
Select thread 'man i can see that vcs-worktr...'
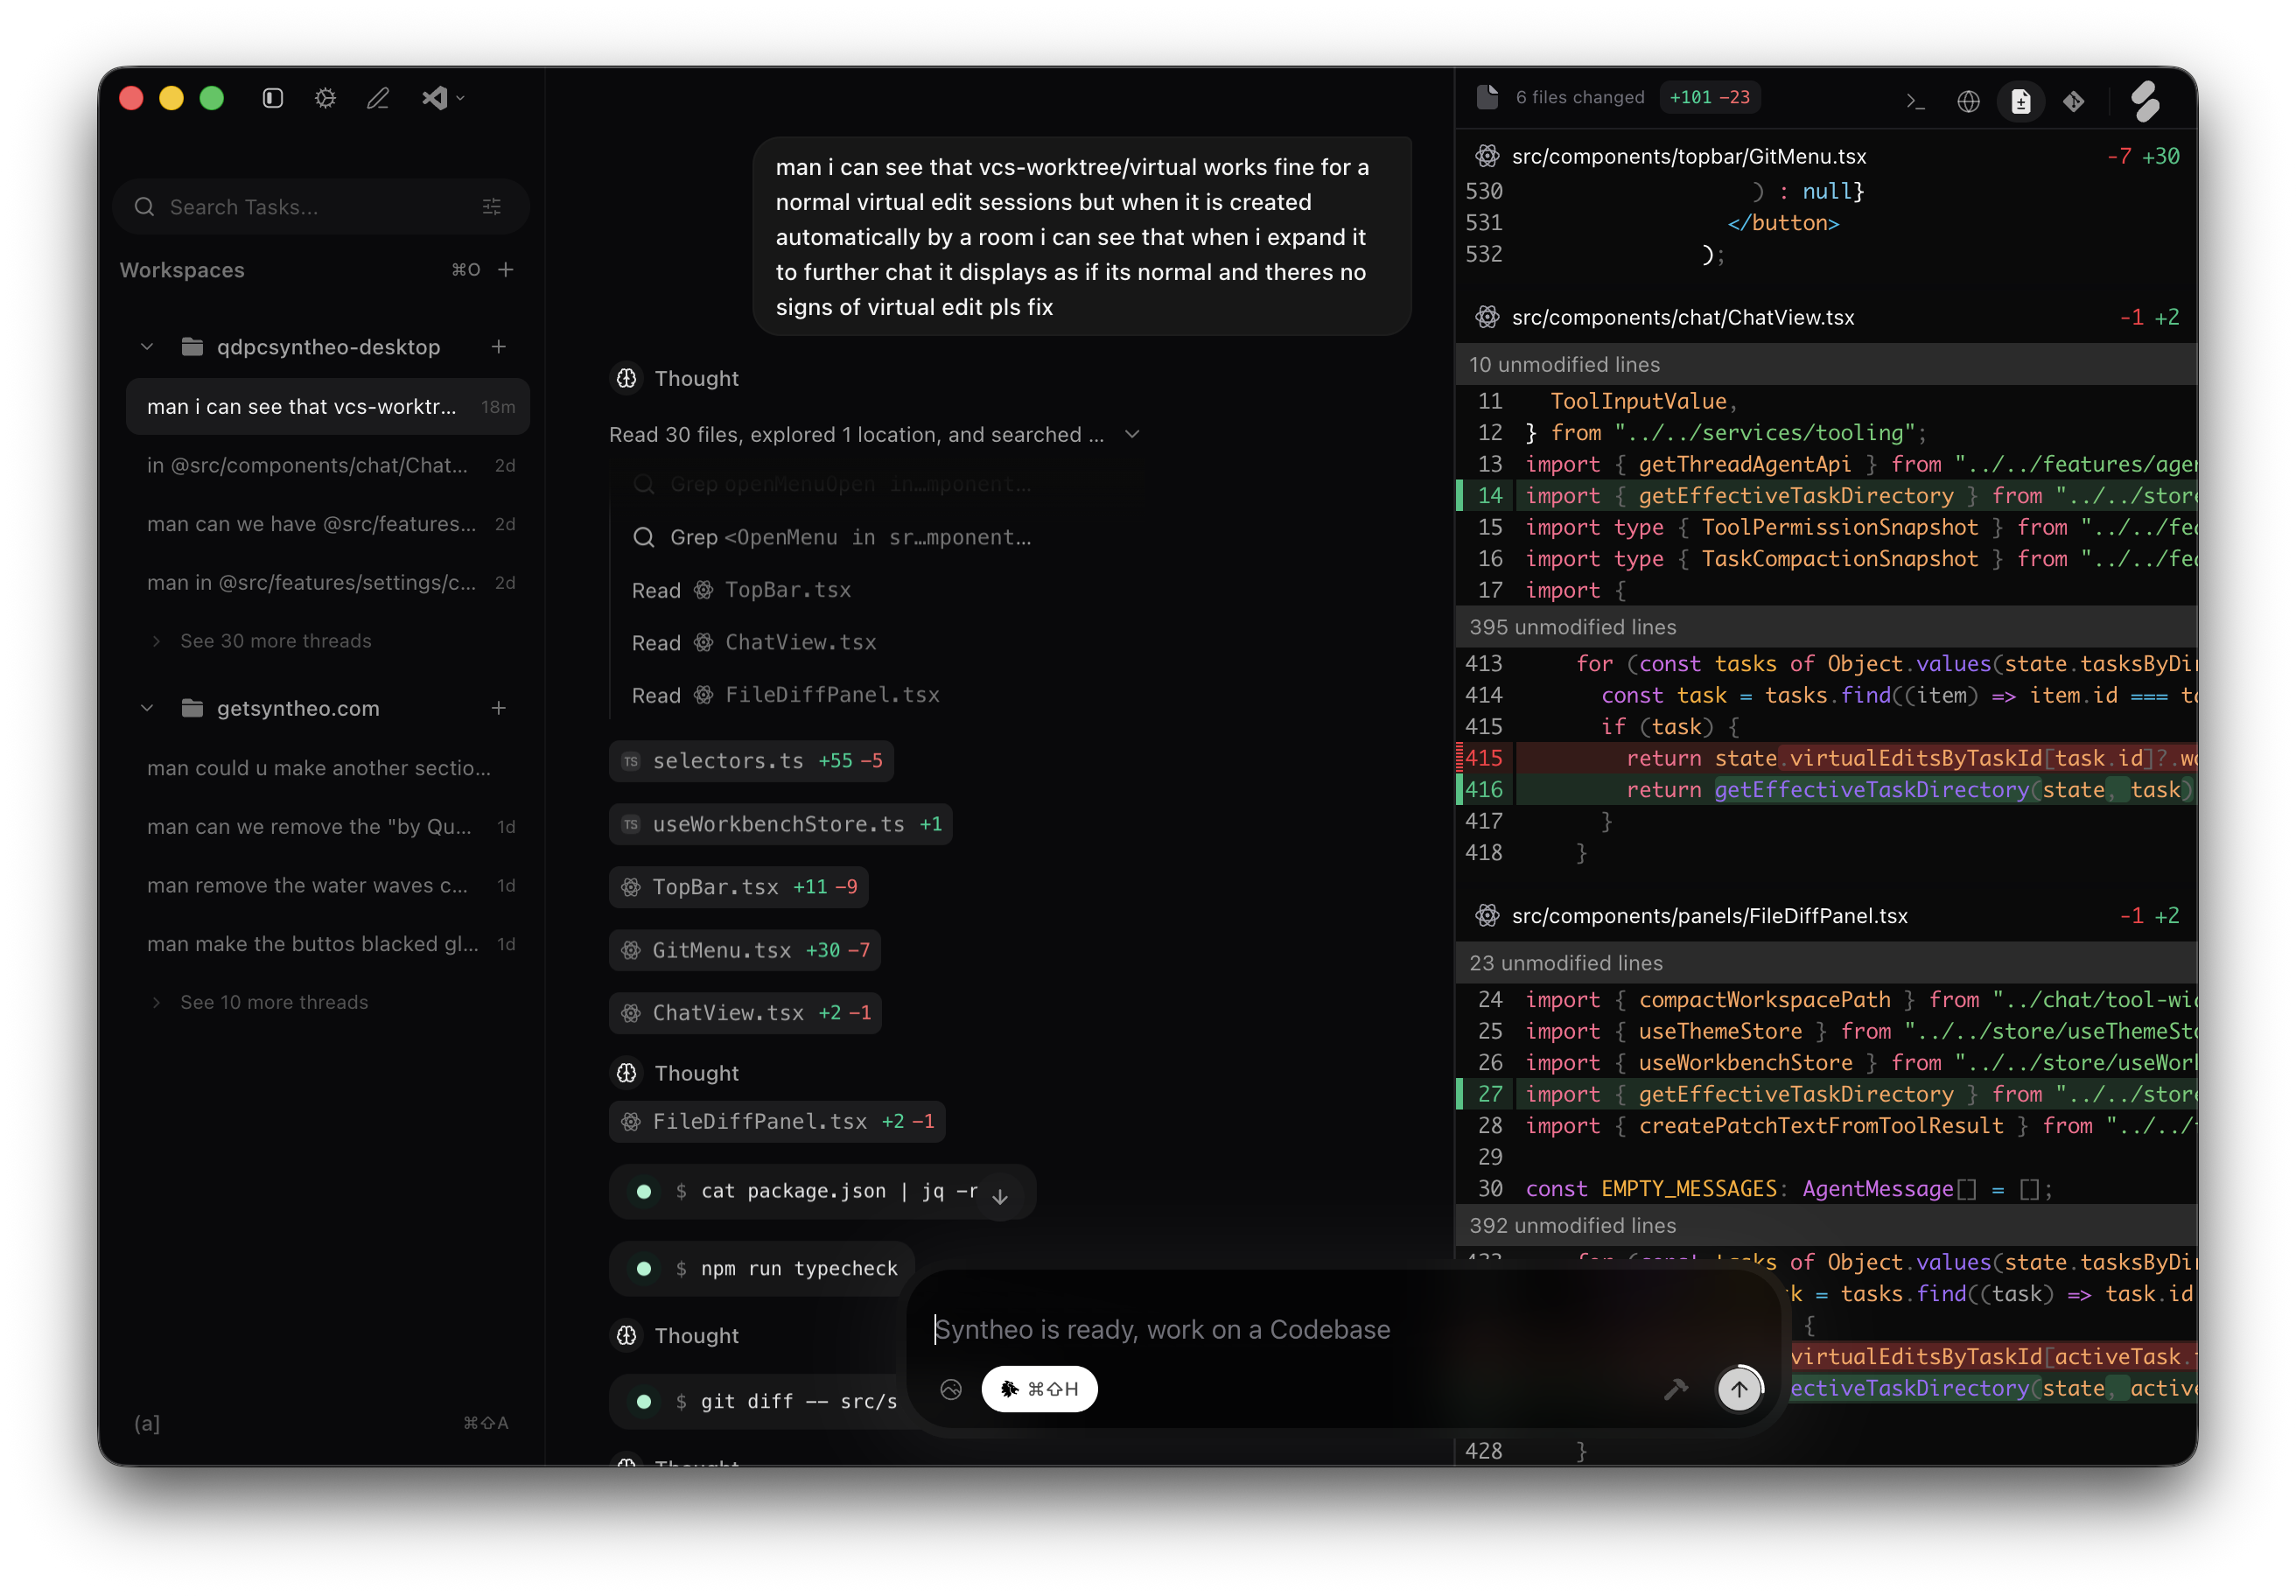tap(328, 407)
